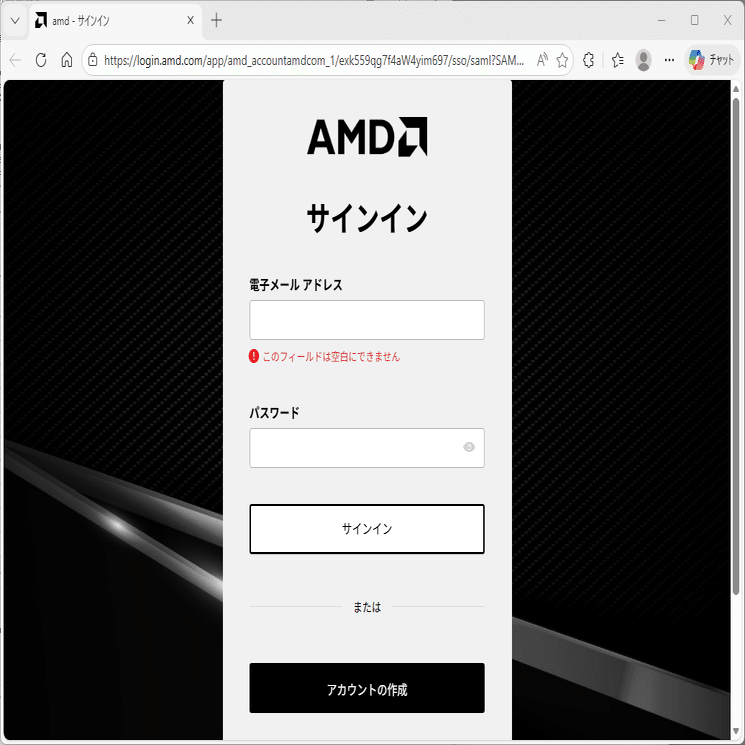745x745 pixels.
Task: Focus the 電子メール アドレス input field
Action: [367, 320]
